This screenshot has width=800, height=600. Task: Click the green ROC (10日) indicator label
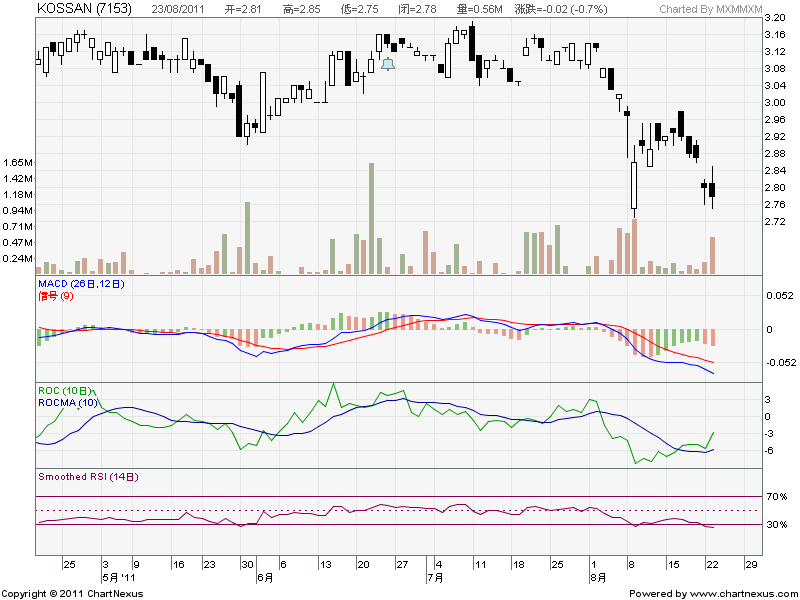coord(66,390)
